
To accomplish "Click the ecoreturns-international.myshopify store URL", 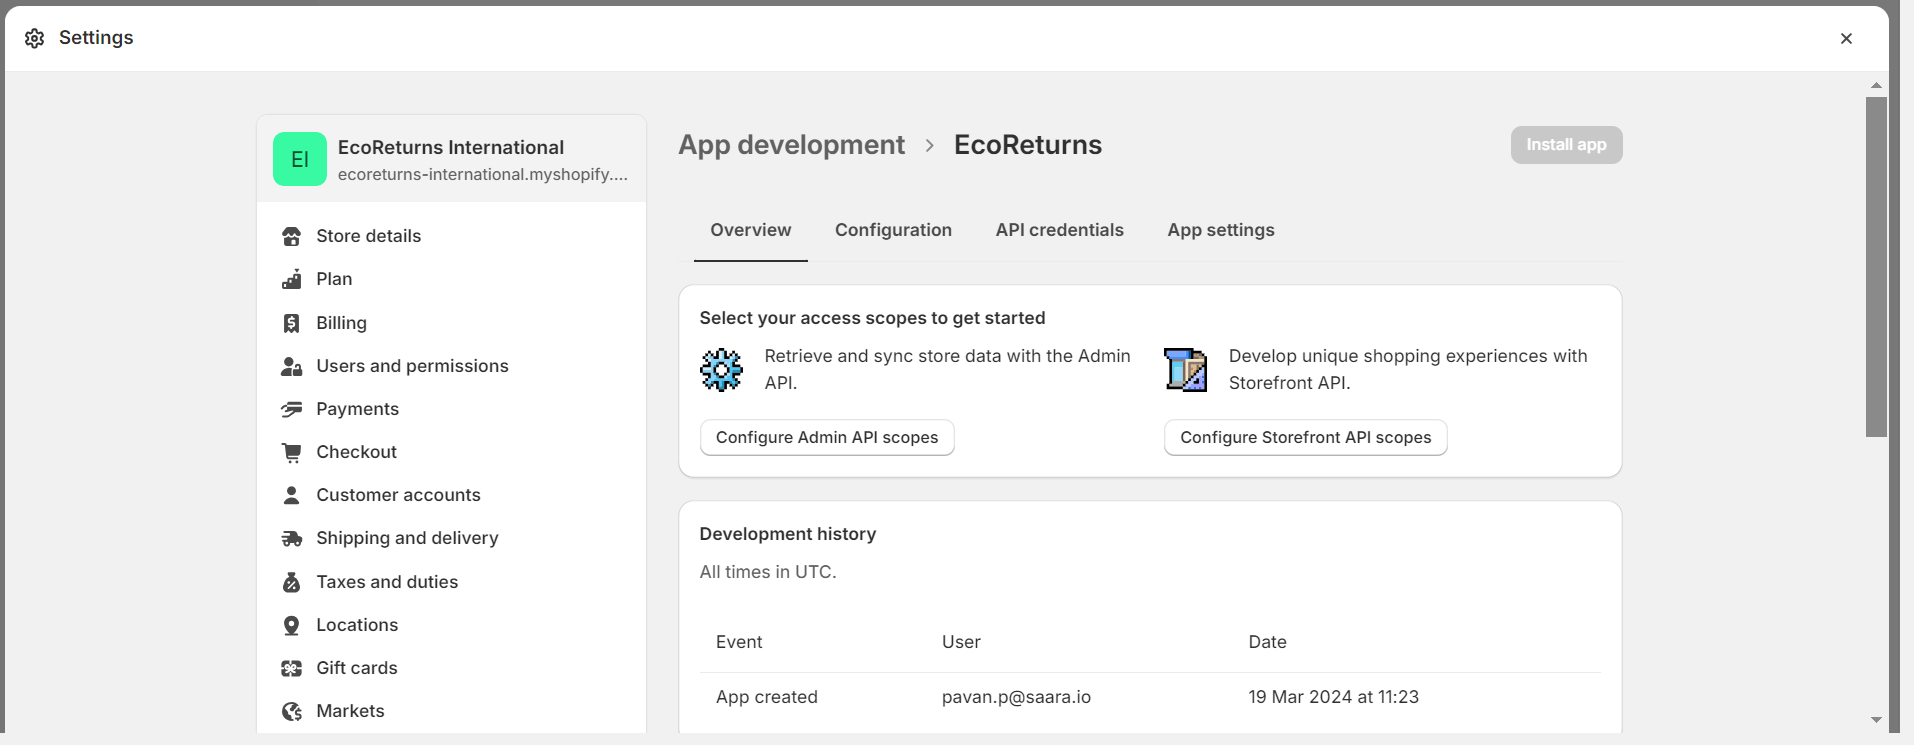I will point(483,174).
